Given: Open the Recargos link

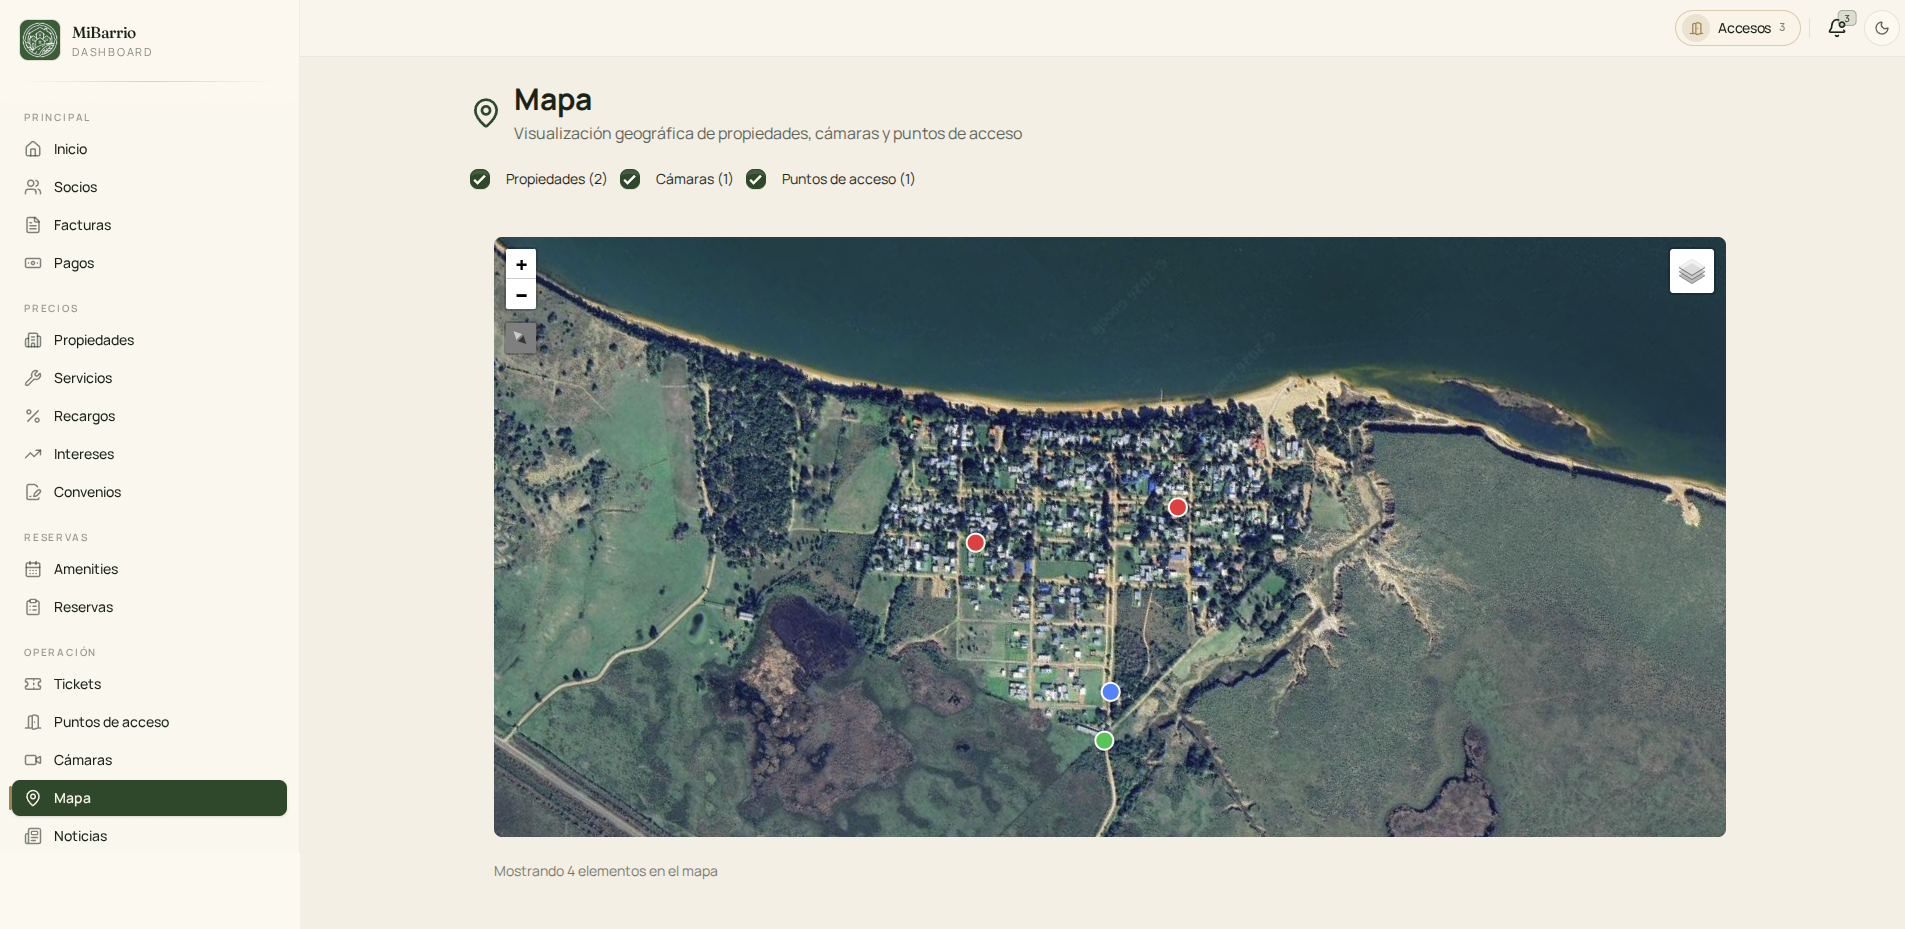Looking at the screenshot, I should pyautogui.click(x=148, y=416).
